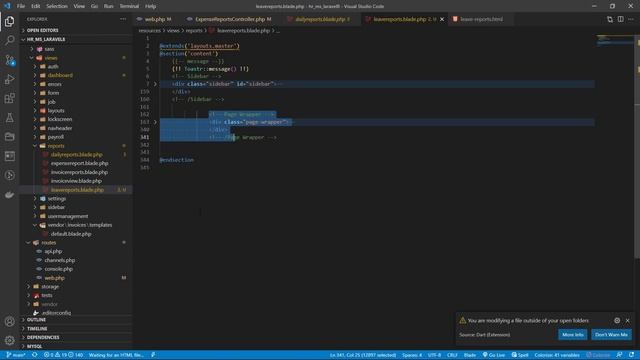Open the Run and Debug view

tap(9, 79)
